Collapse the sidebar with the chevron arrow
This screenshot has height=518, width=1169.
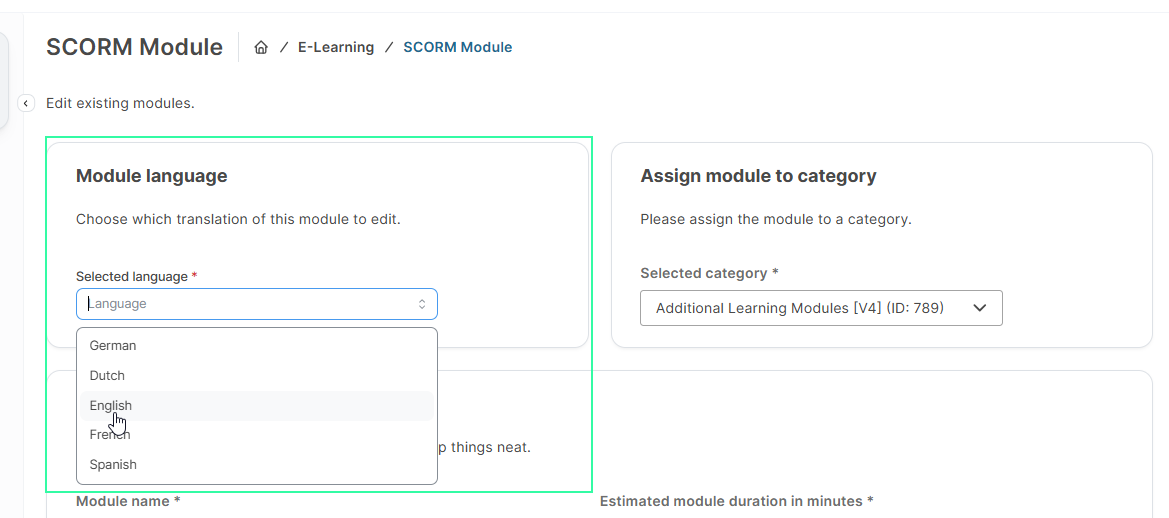pyautogui.click(x=27, y=103)
